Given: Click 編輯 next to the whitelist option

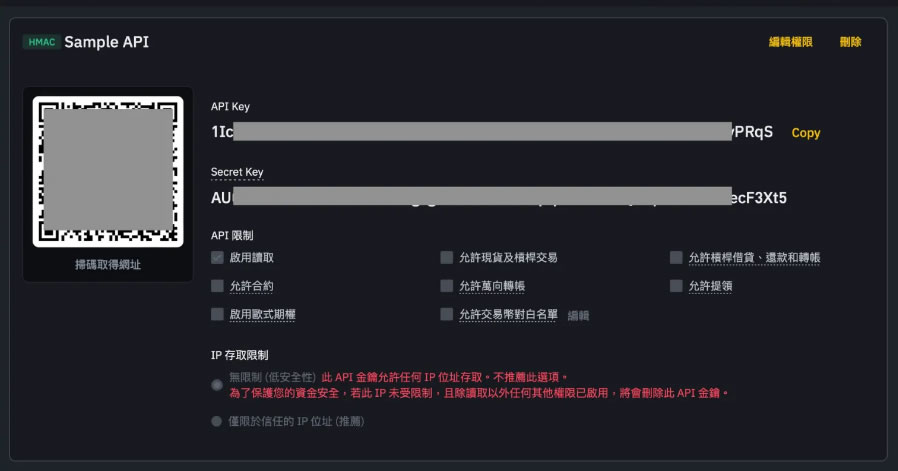Looking at the screenshot, I should coord(579,315).
